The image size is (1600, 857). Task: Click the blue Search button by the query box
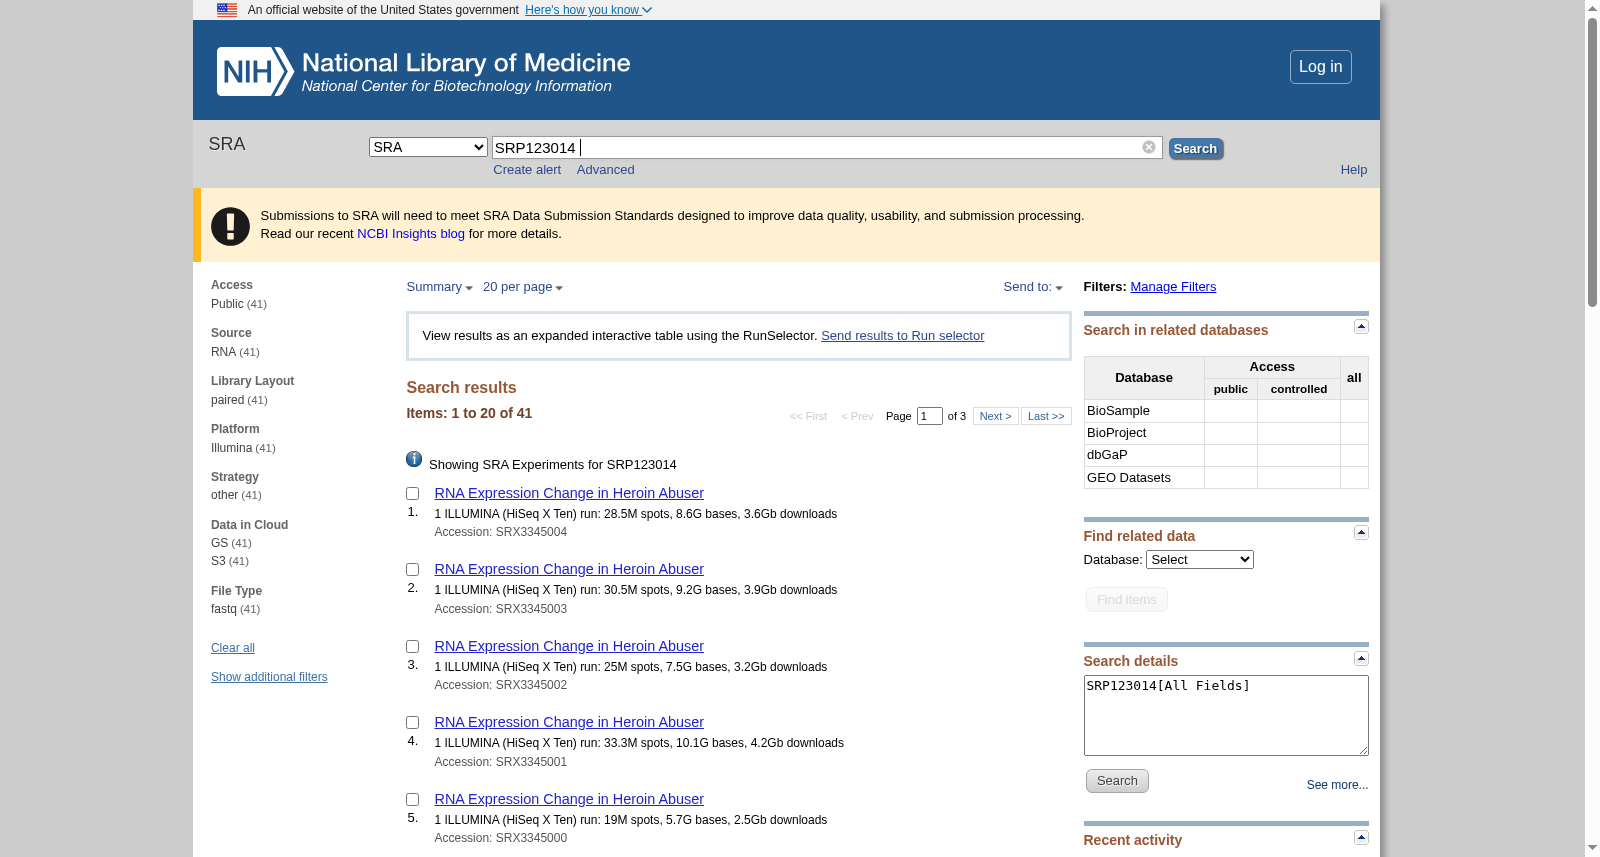point(1195,148)
